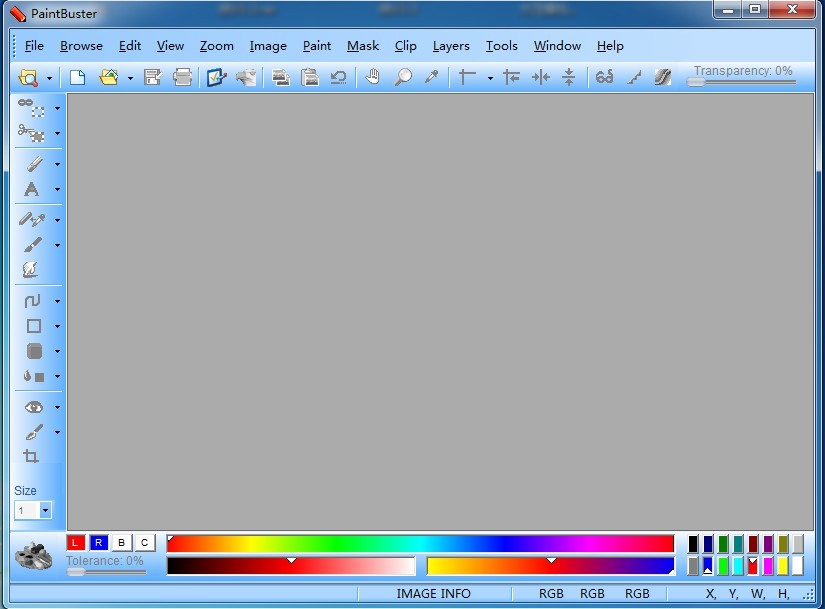Expand the Open folder dropdown arrow
The height and width of the screenshot is (609, 825).
point(130,78)
